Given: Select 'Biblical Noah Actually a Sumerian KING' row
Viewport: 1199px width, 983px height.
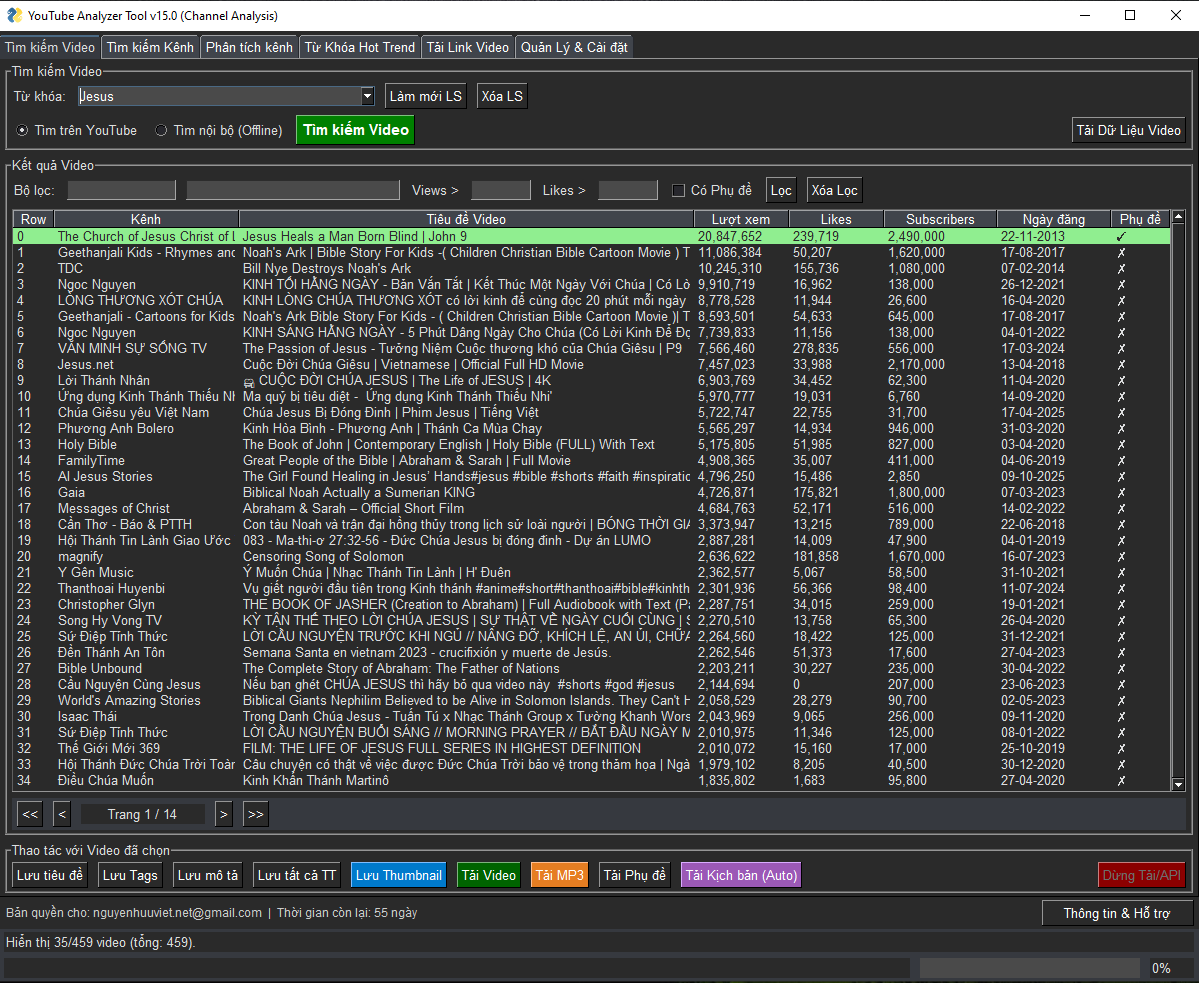Looking at the screenshot, I should (591, 493).
